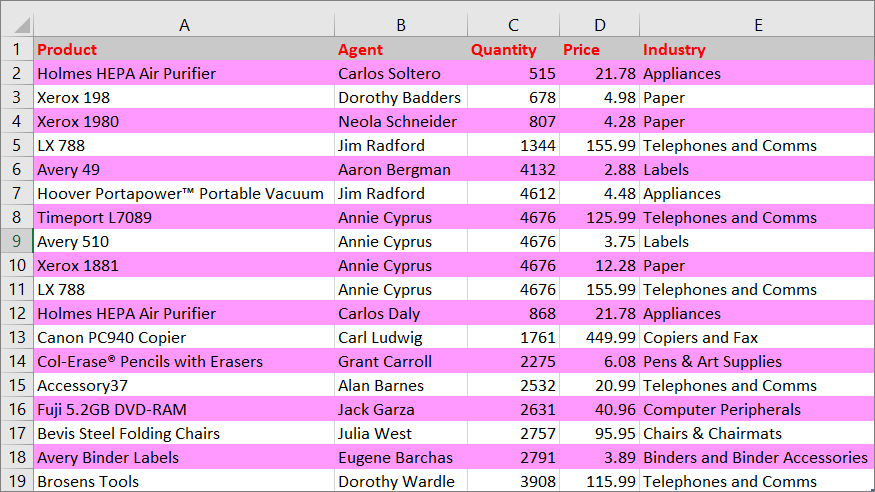
Task: Click agent Jack Garza cell
Action: pyautogui.click(x=401, y=409)
